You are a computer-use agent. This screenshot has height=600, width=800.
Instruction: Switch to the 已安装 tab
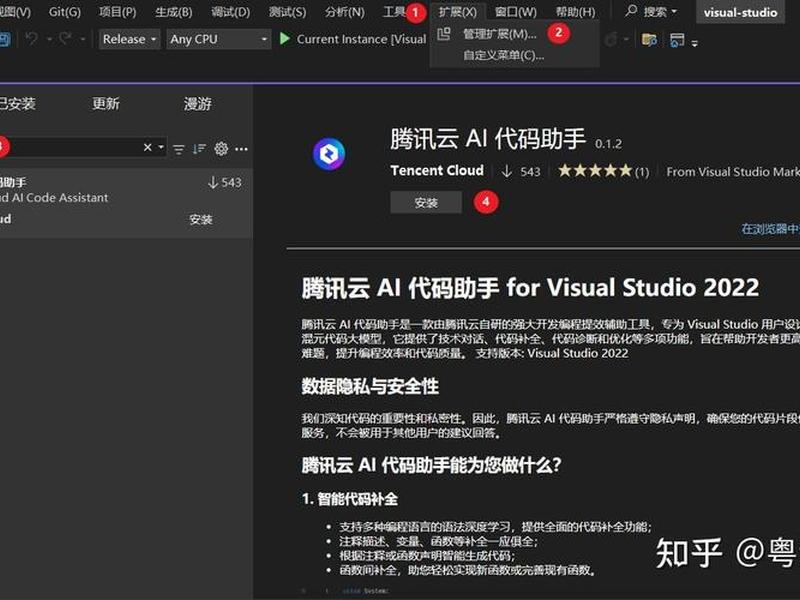(17, 104)
